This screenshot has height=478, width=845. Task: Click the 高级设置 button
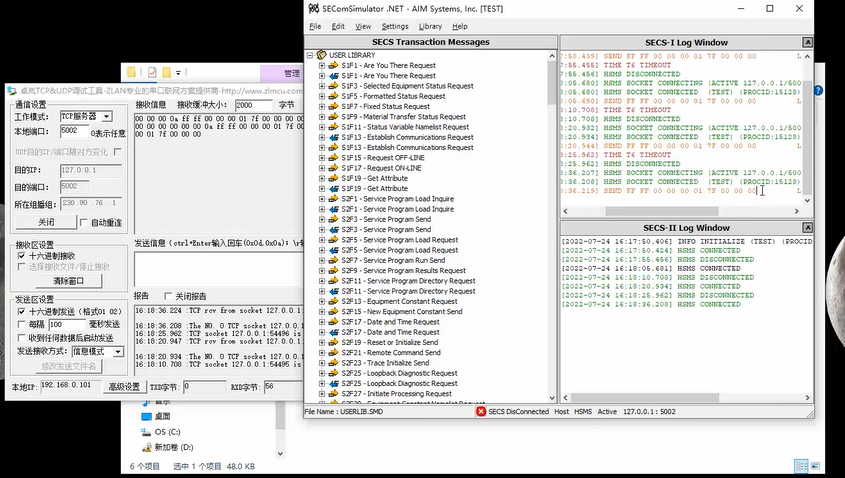[124, 386]
